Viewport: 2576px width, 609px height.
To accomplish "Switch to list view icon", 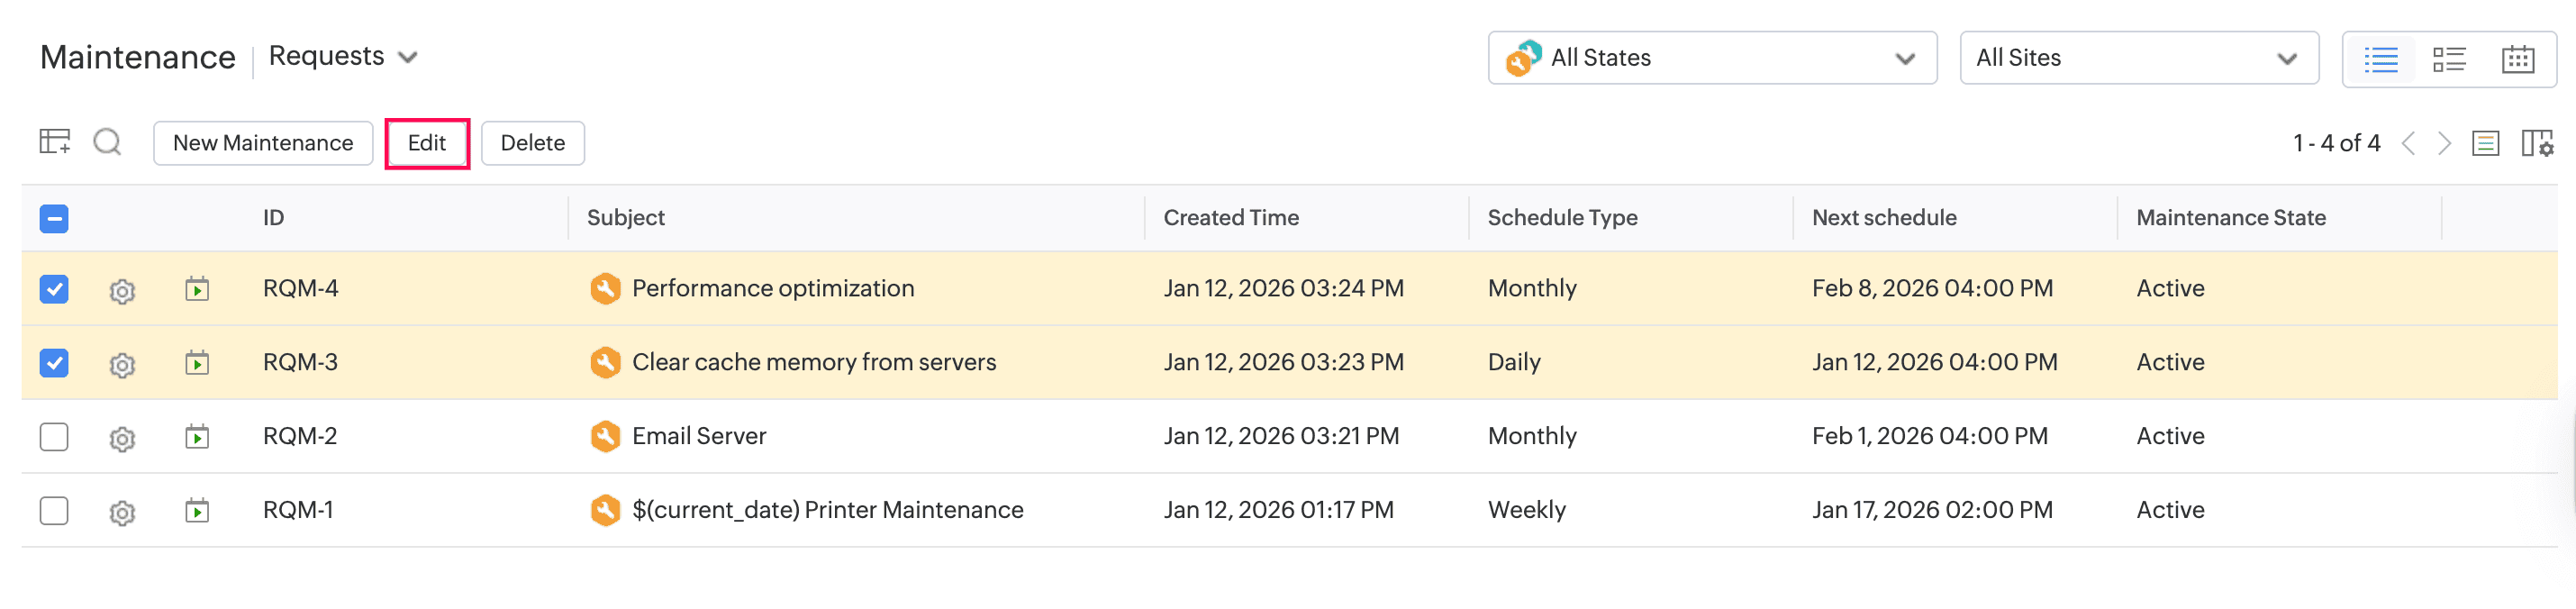I will 2380,59.
